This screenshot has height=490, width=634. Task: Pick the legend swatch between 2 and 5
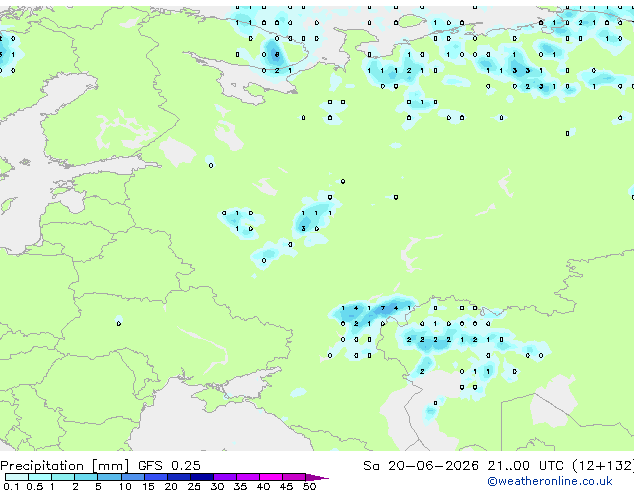(86, 477)
